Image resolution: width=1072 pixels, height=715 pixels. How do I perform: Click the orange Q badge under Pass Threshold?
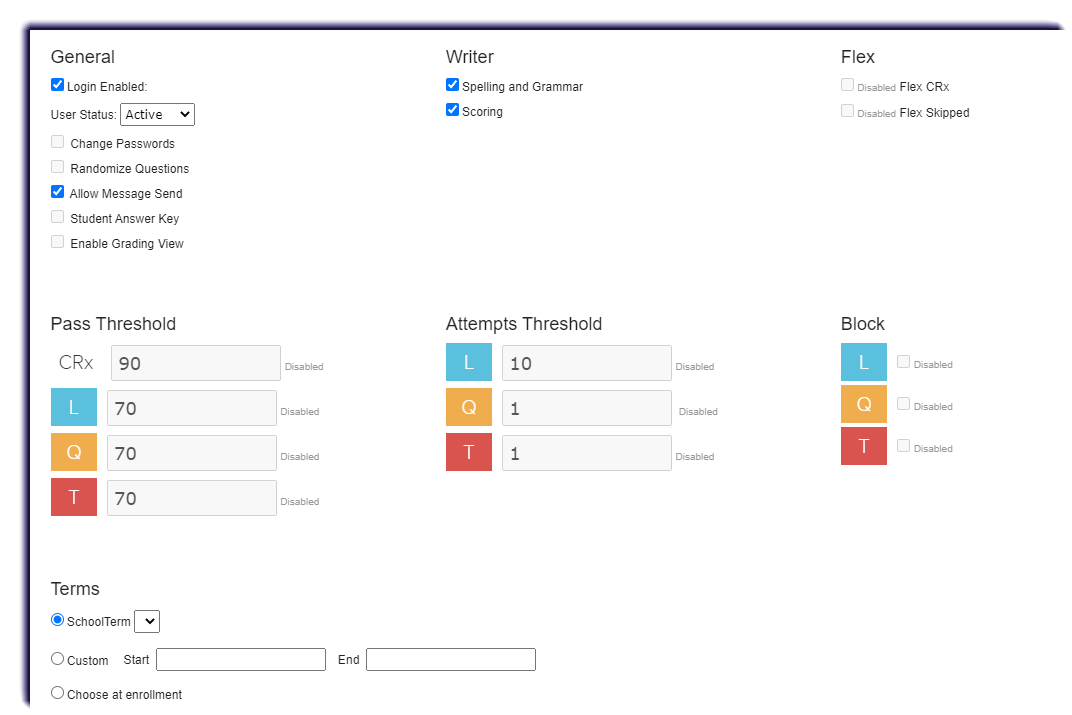point(73,452)
